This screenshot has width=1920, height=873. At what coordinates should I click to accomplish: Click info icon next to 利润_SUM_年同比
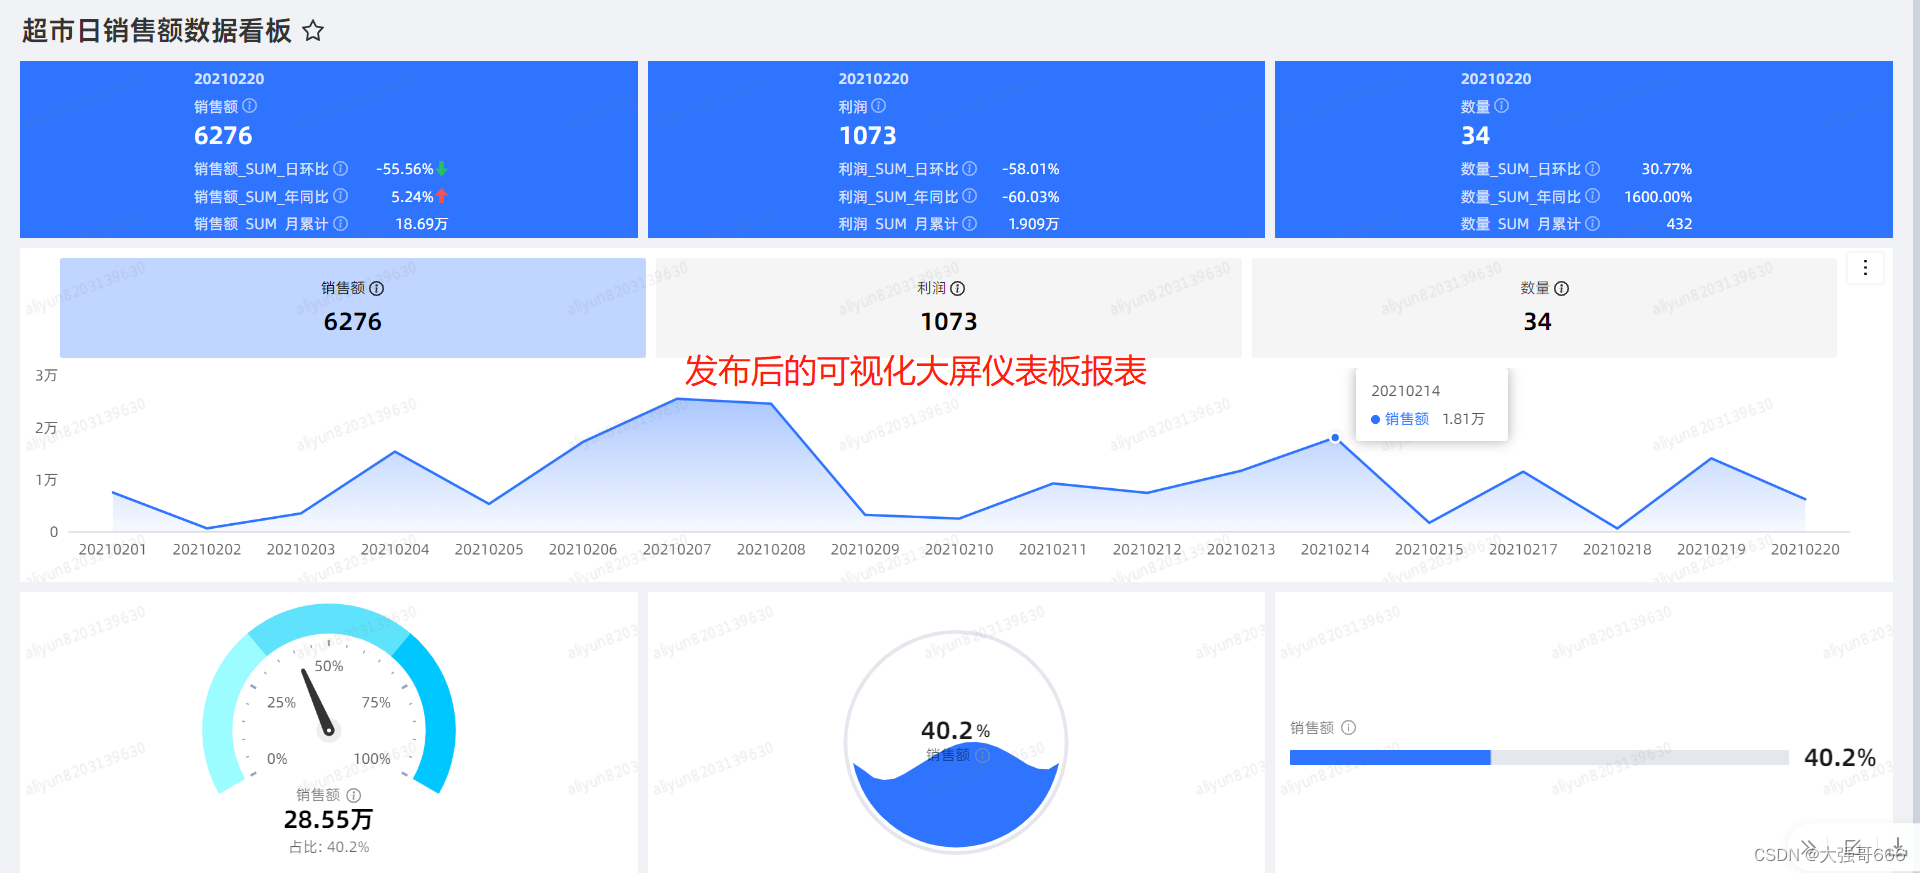(x=970, y=196)
